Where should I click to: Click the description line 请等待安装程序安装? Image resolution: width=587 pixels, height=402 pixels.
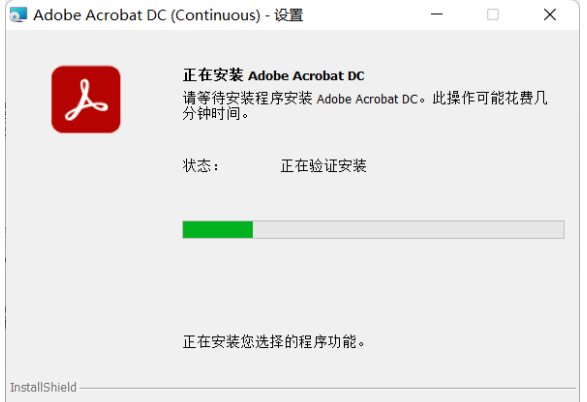(x=247, y=98)
